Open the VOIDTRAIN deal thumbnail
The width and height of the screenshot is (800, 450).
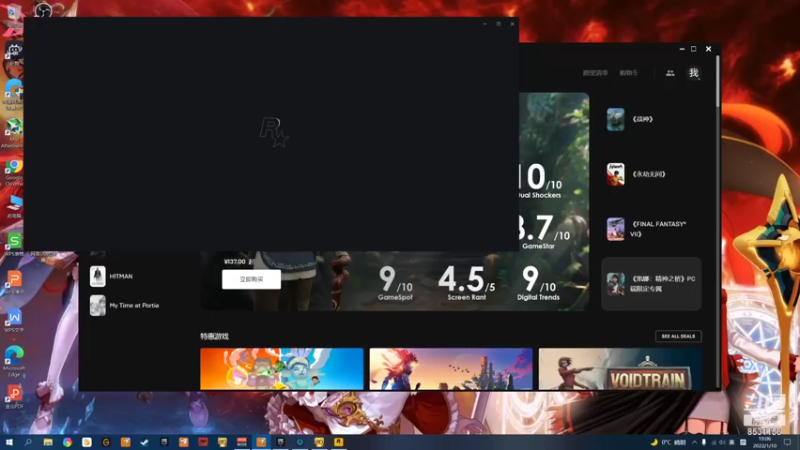point(620,369)
